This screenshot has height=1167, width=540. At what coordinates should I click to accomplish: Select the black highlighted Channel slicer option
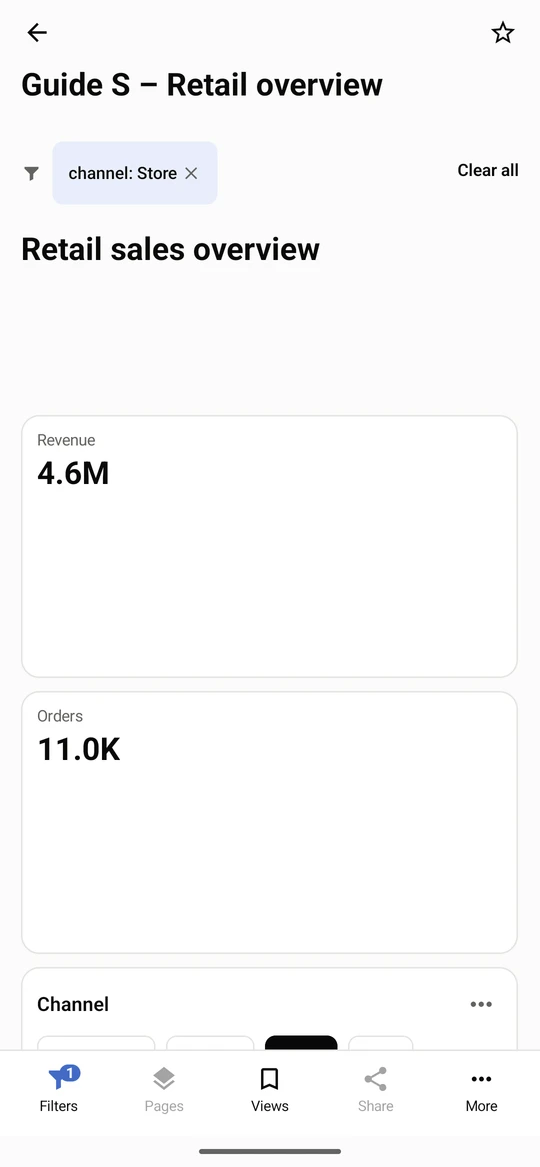(301, 1043)
